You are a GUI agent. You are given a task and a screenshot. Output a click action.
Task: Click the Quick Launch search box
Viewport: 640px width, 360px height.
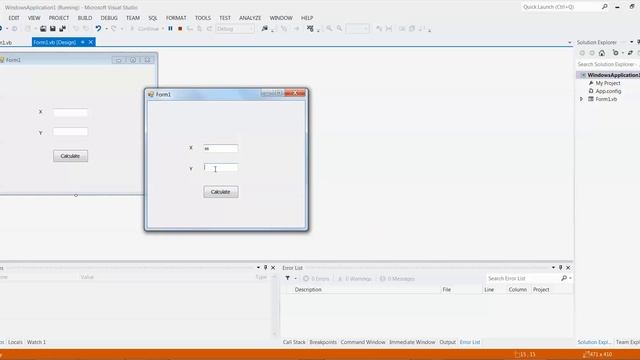(561, 7)
